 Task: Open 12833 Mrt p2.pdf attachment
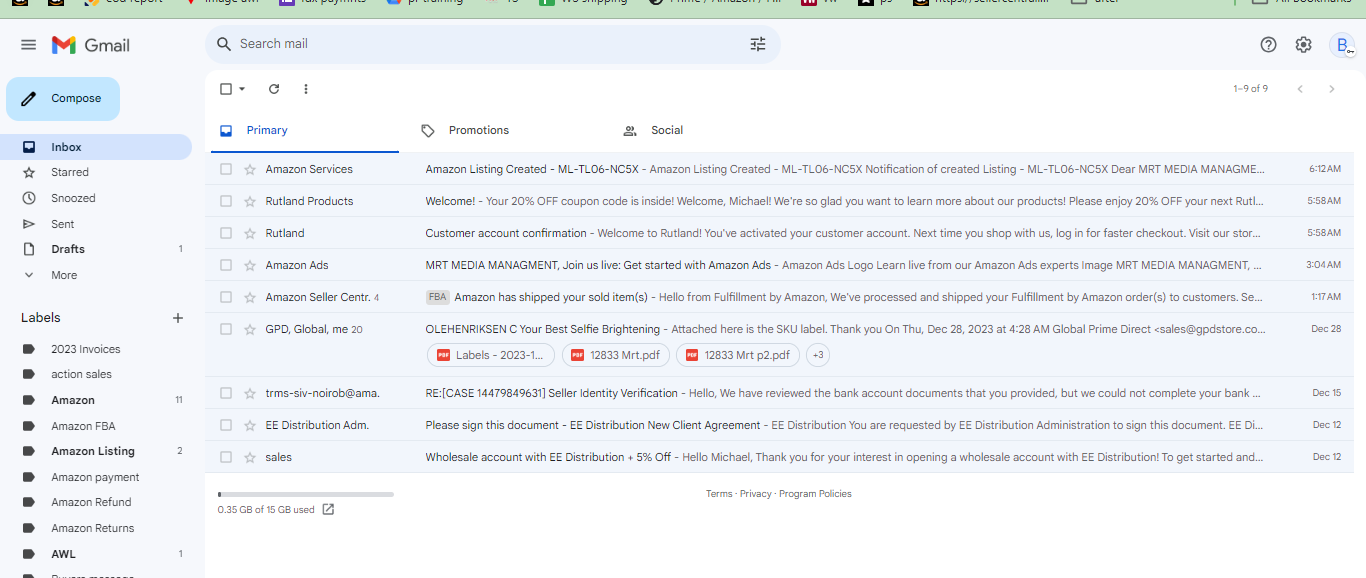point(738,355)
